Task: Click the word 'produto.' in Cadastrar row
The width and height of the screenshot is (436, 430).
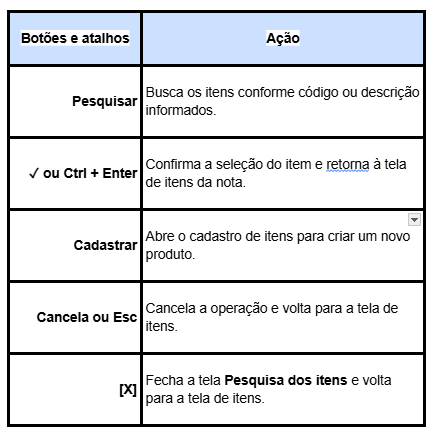Action: point(170,255)
